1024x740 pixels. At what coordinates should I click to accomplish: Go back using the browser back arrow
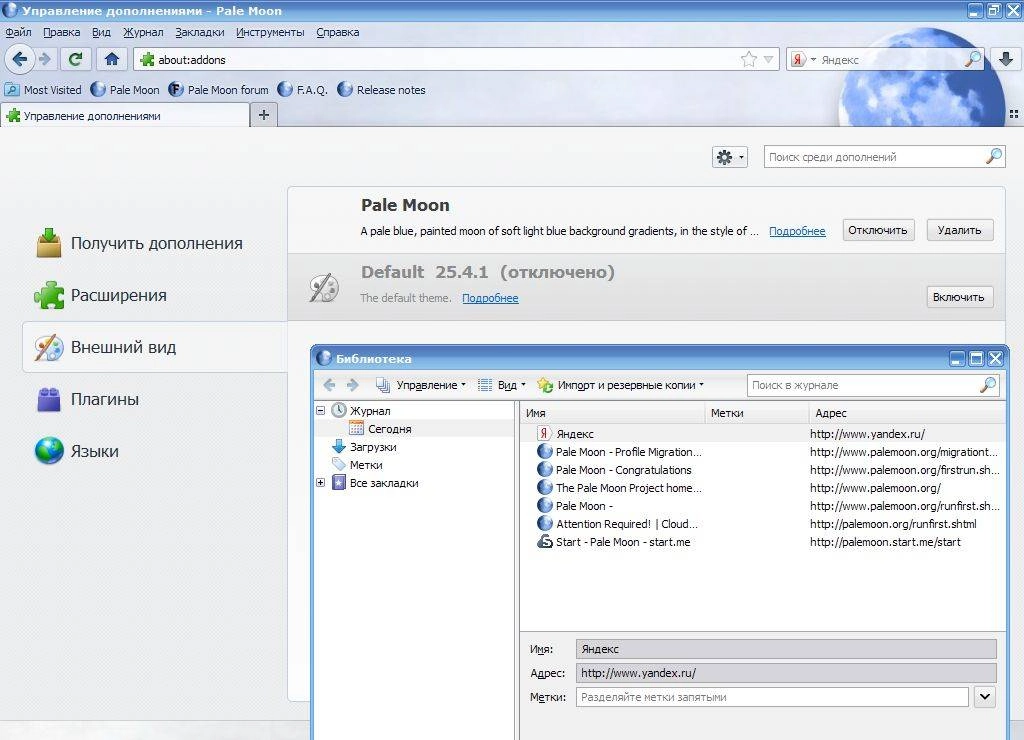[20, 59]
